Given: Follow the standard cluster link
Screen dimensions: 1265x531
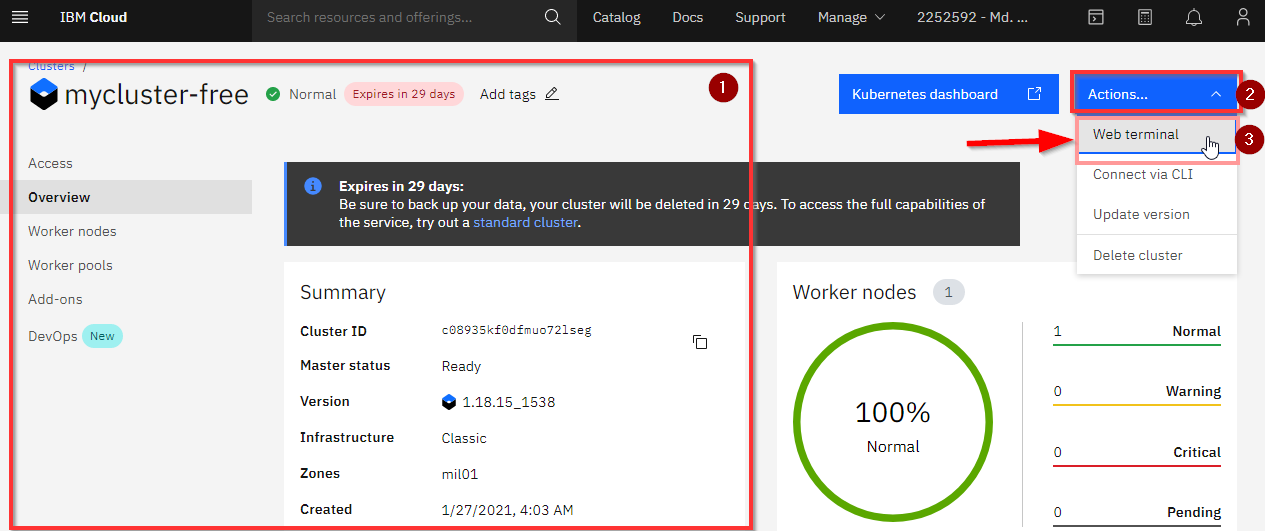Looking at the screenshot, I should [x=525, y=222].
